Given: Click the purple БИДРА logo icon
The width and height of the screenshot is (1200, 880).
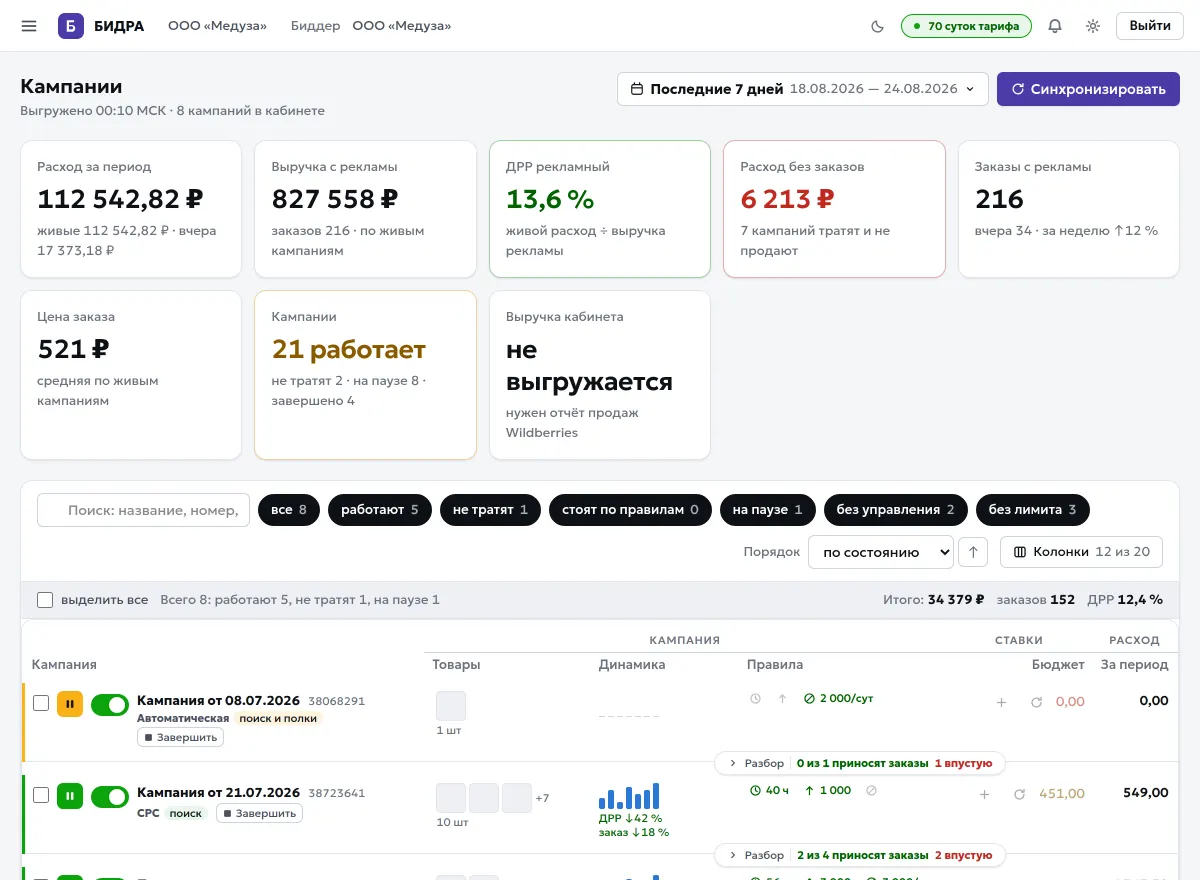Looking at the screenshot, I should [70, 26].
